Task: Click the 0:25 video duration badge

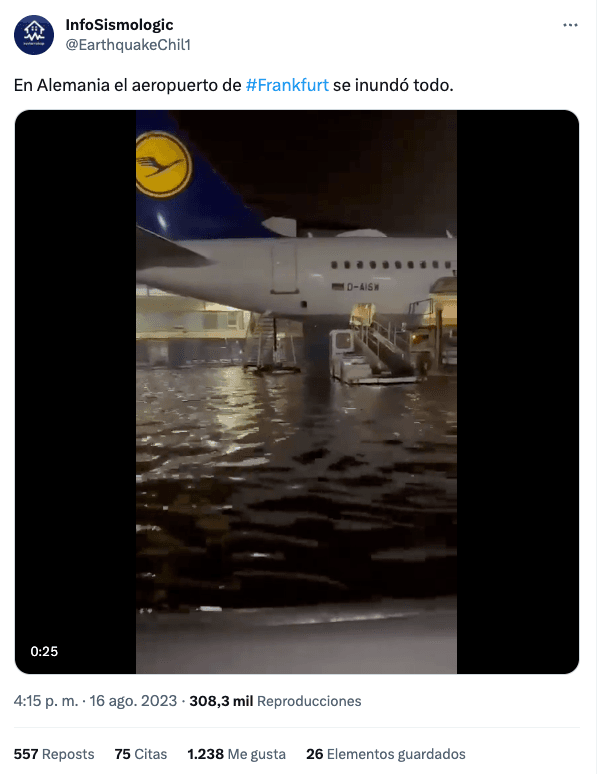Action: [x=44, y=652]
